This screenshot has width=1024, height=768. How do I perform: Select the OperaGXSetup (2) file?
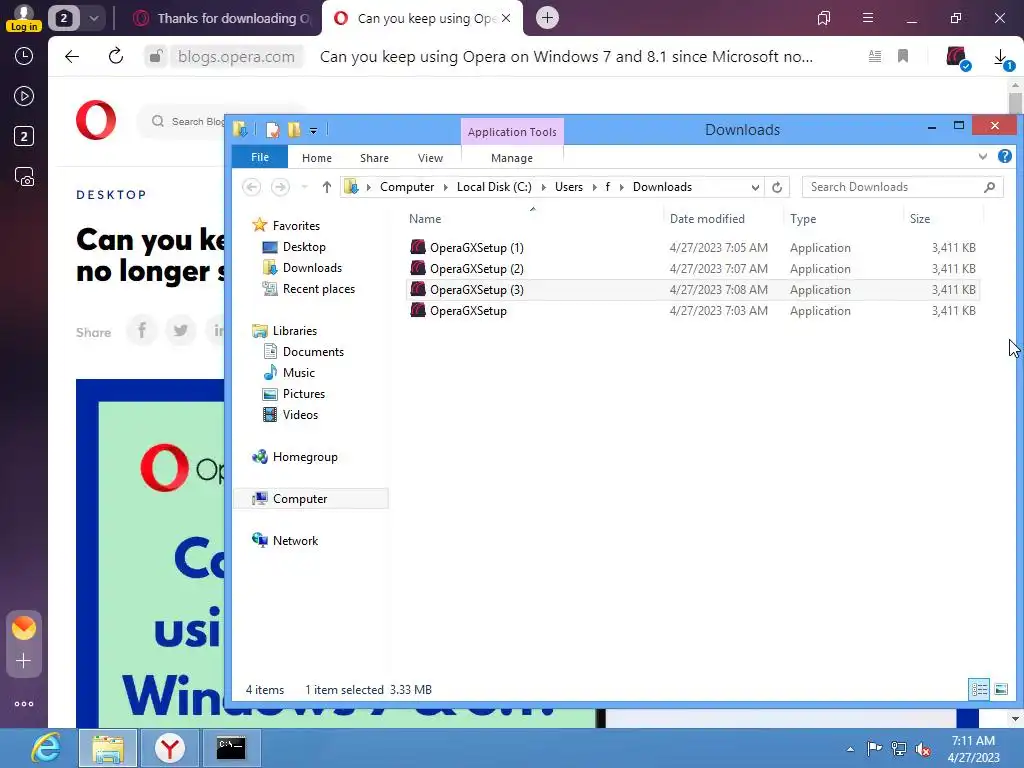pos(692,268)
